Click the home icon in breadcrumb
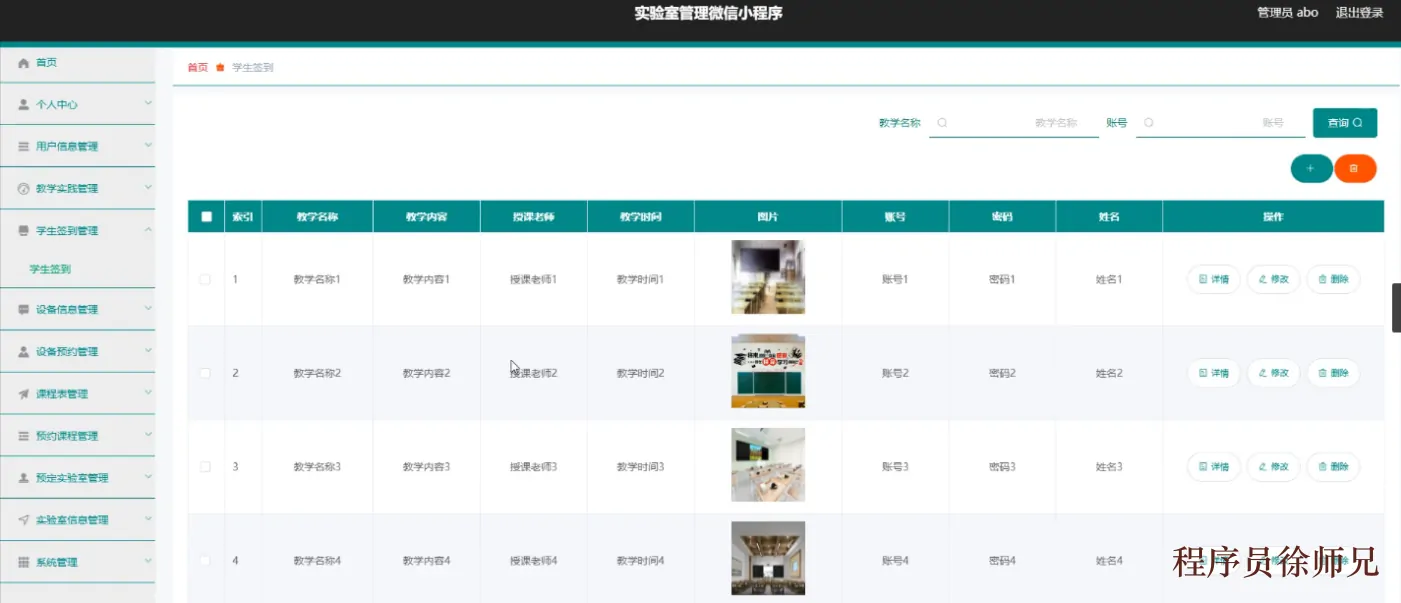Viewport: 1401px width, 603px height. pos(220,68)
